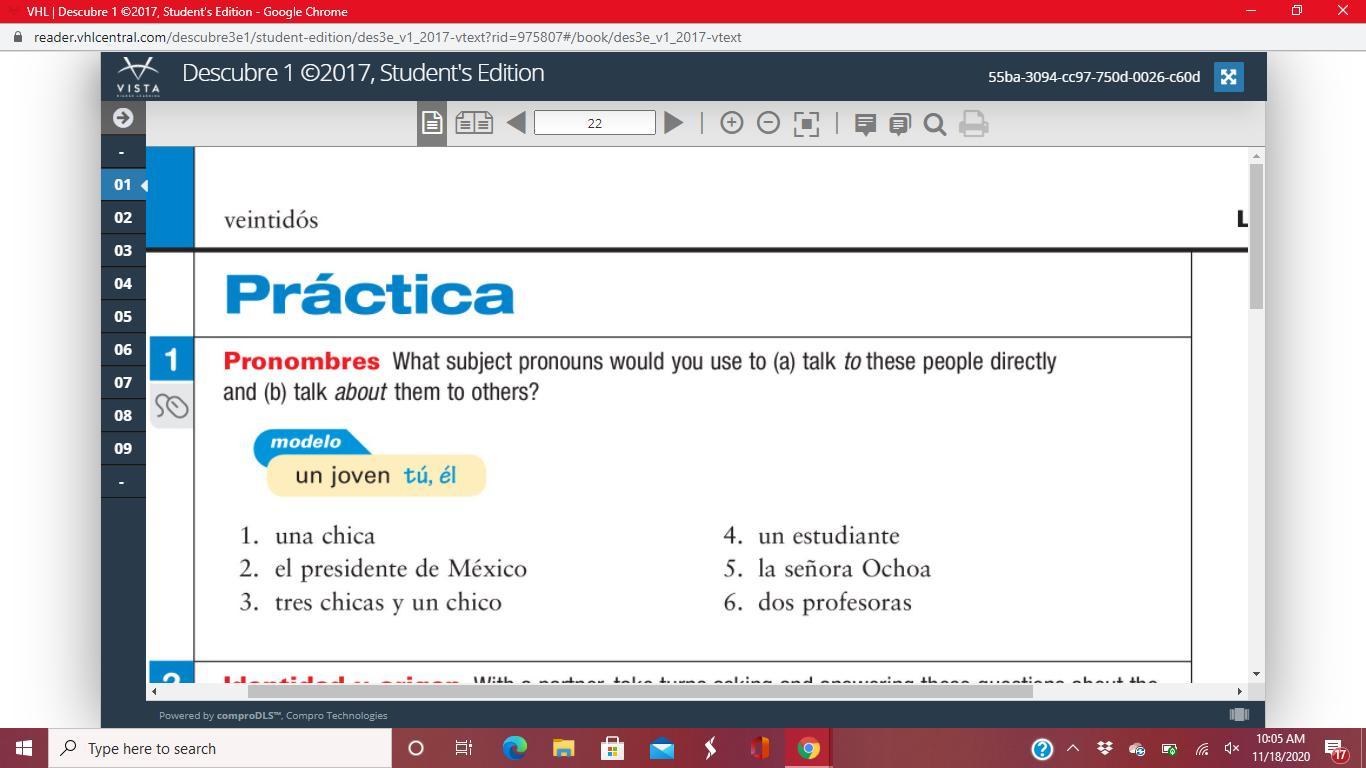Image resolution: width=1366 pixels, height=768 pixels.
Task: Open chapter 06
Action: 123,350
